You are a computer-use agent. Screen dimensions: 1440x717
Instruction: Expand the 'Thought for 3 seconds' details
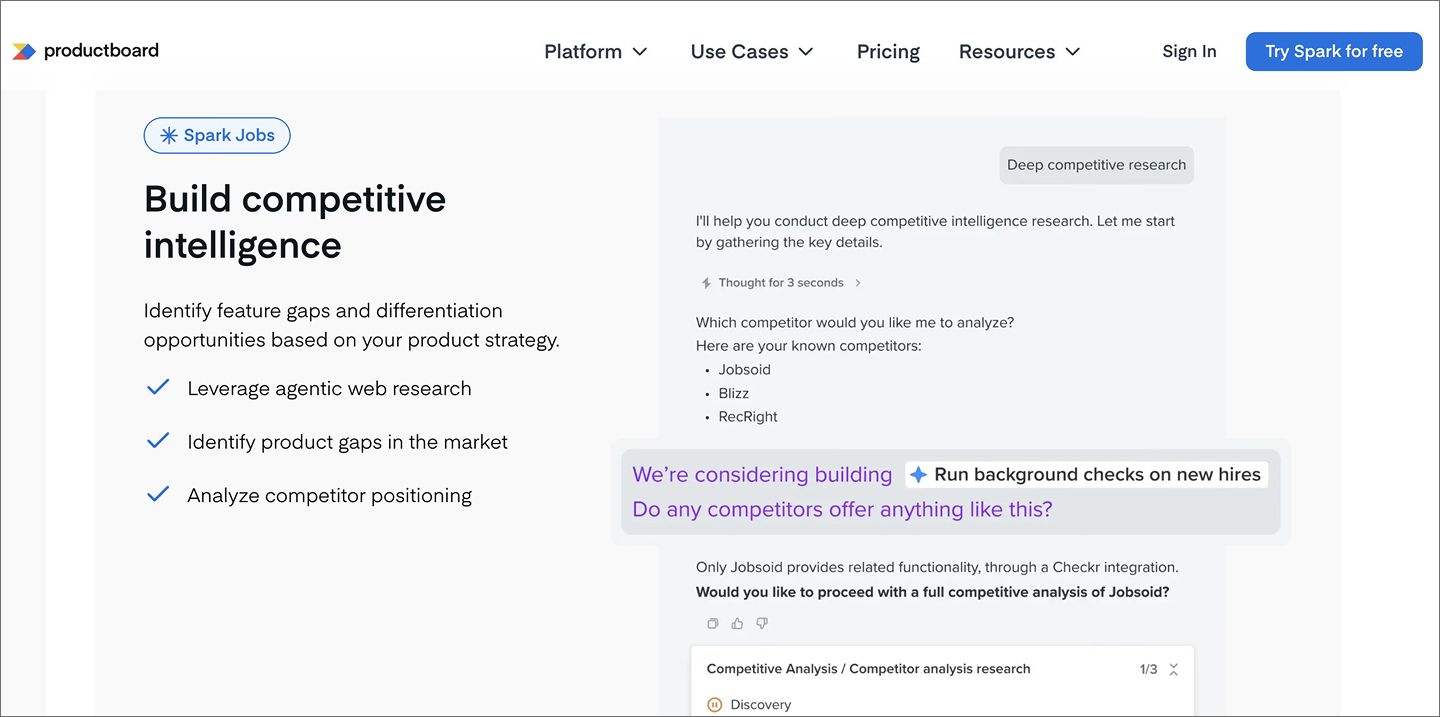pyautogui.click(x=858, y=282)
